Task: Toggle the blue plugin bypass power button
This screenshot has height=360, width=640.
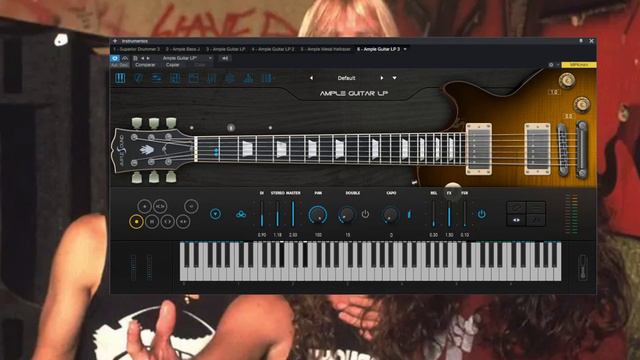Action: click(x=115, y=58)
